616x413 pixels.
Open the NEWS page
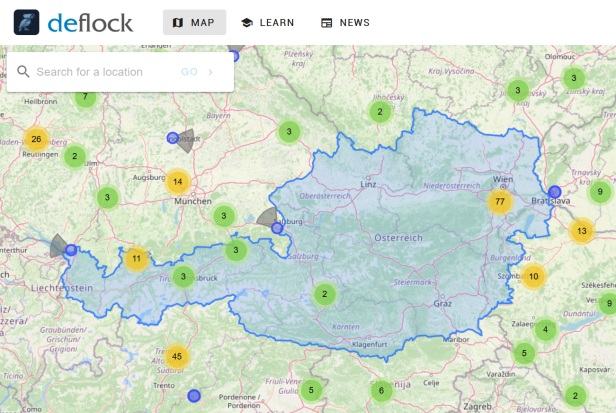pyautogui.click(x=345, y=22)
